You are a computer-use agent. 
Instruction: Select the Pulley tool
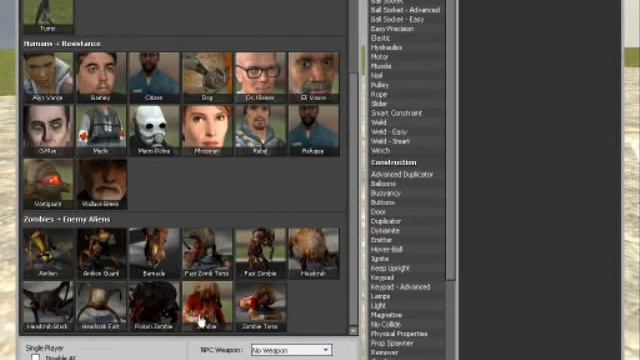point(380,85)
